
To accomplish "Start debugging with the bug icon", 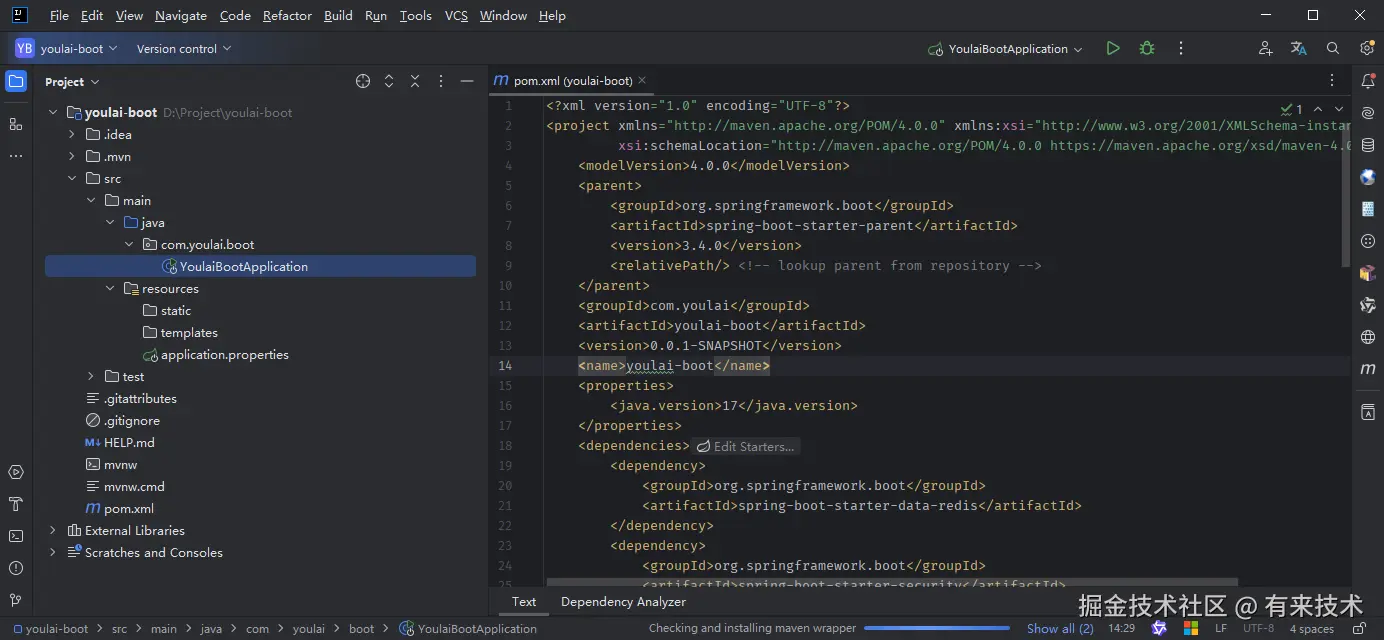I will pos(1146,49).
